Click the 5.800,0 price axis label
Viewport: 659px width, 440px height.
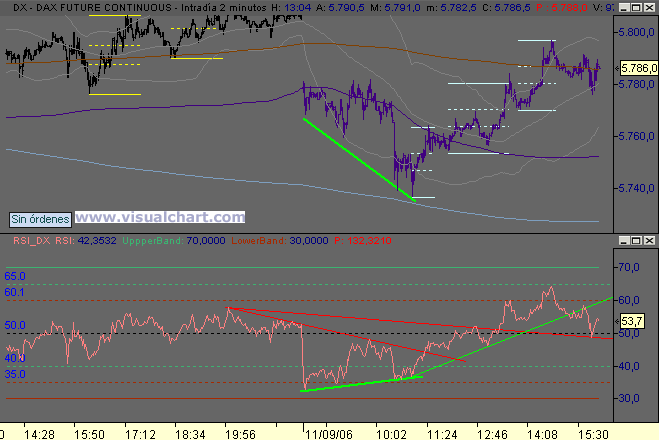click(x=637, y=32)
